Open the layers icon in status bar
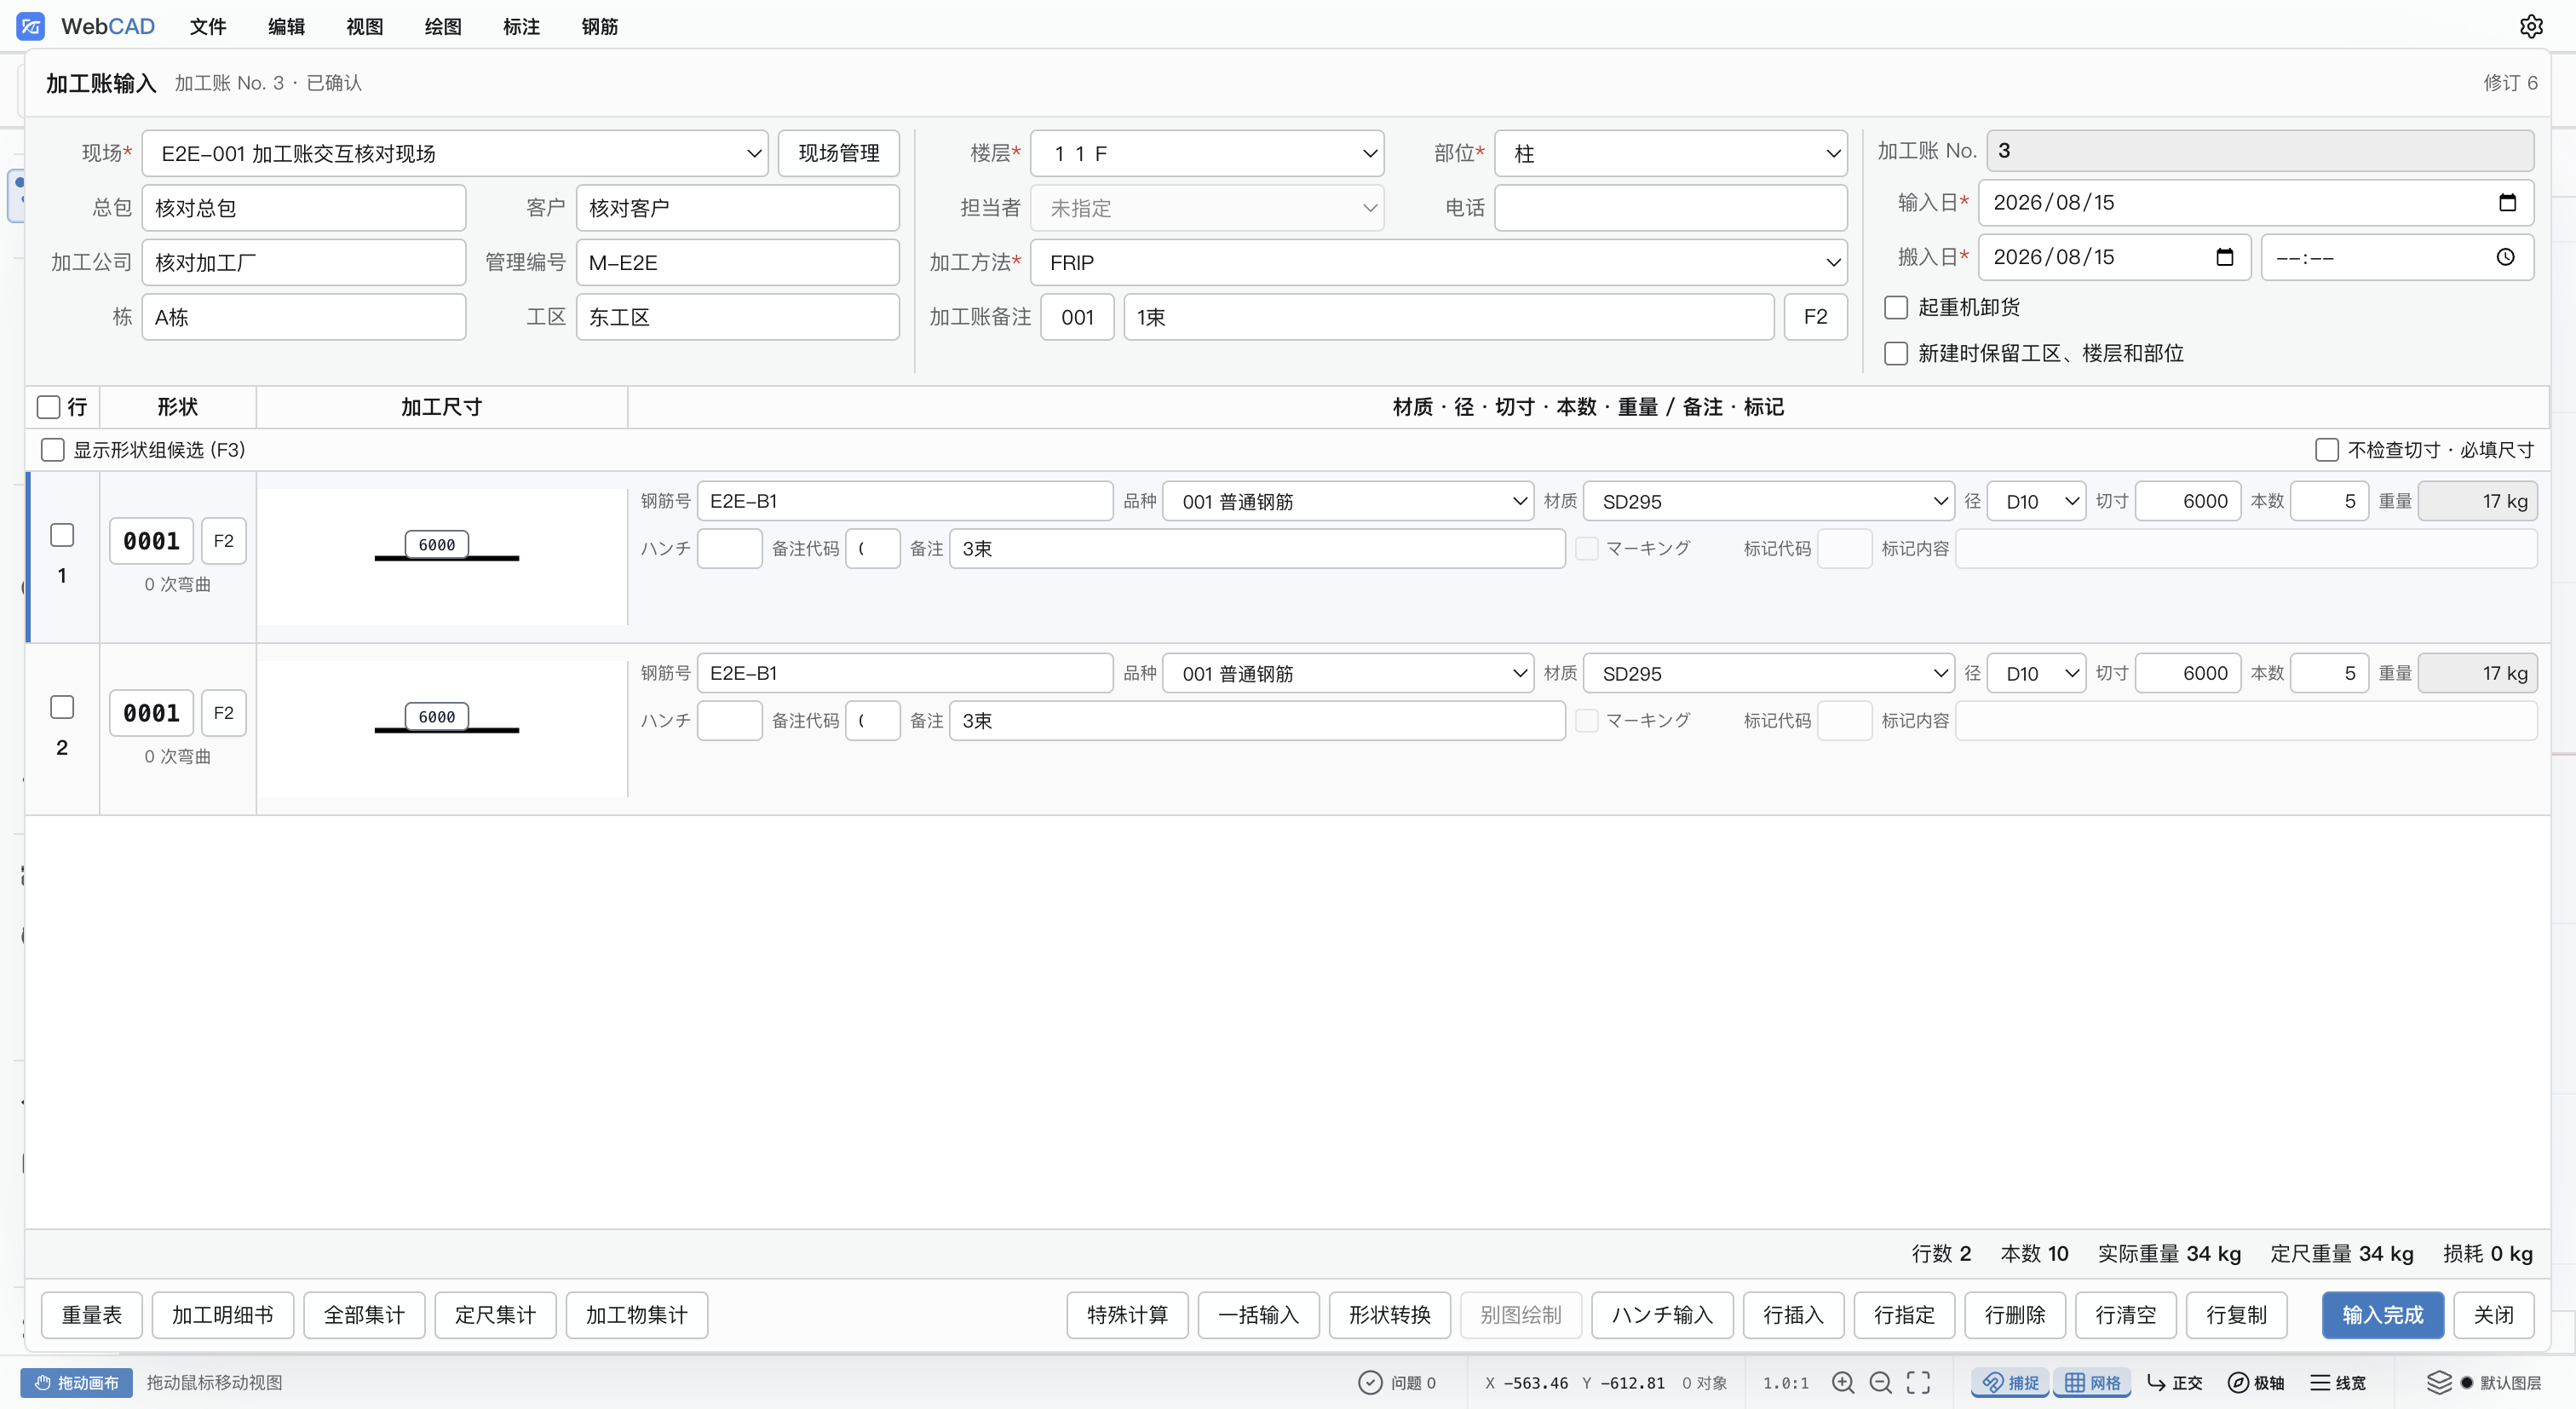Image resolution: width=2576 pixels, height=1409 pixels. [x=2439, y=1382]
